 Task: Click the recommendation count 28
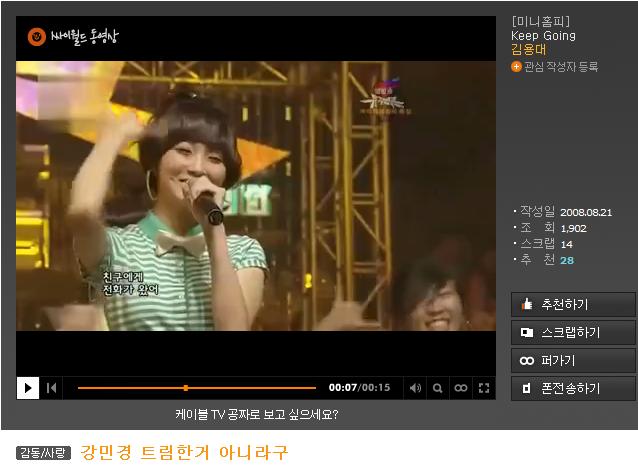(x=566, y=260)
